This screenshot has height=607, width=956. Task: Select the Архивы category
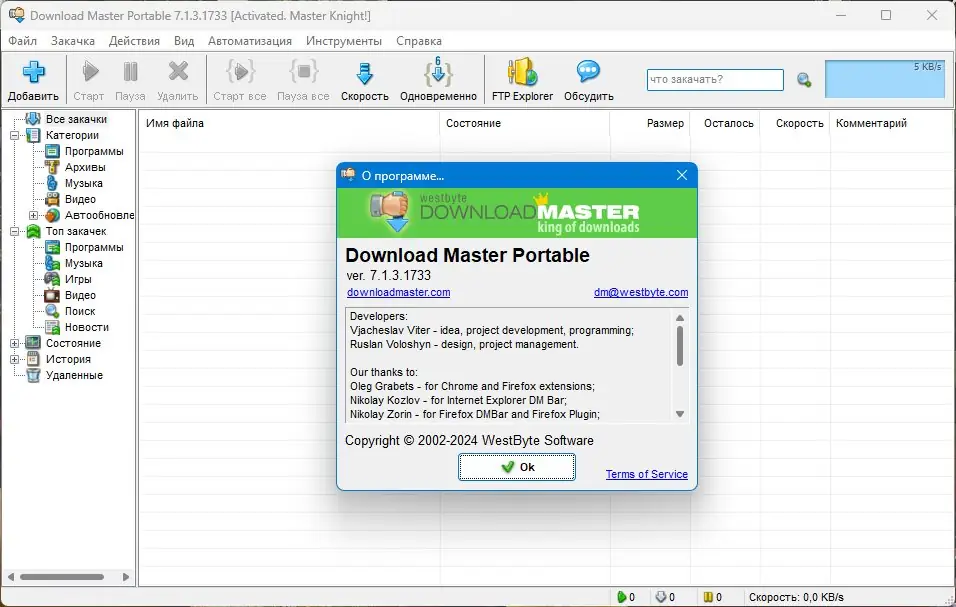(85, 167)
